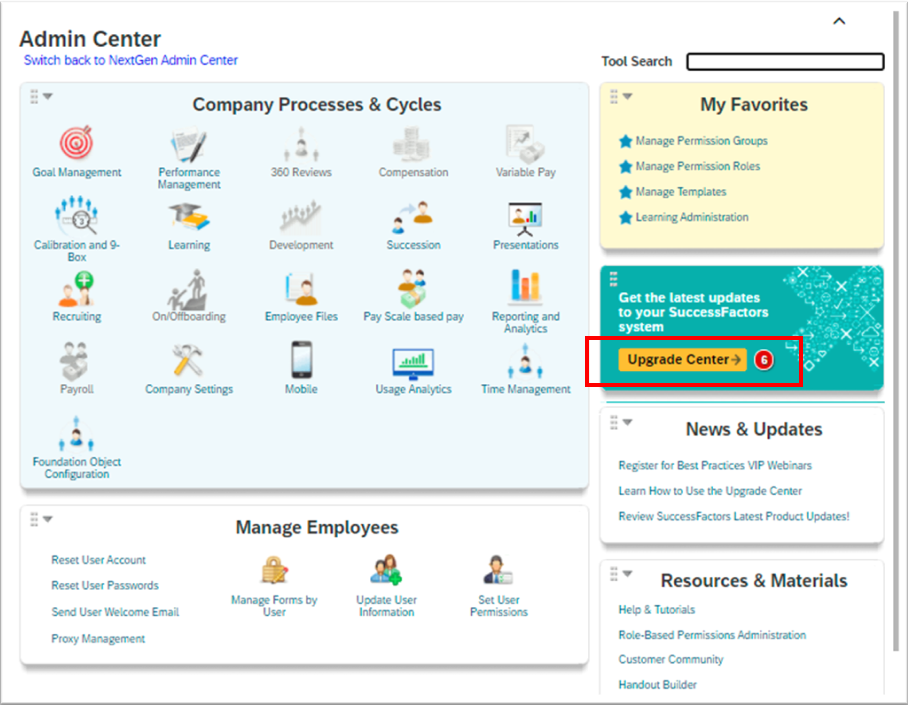Open Performance Management icon
Screen dimensions: 908x705
(189, 144)
